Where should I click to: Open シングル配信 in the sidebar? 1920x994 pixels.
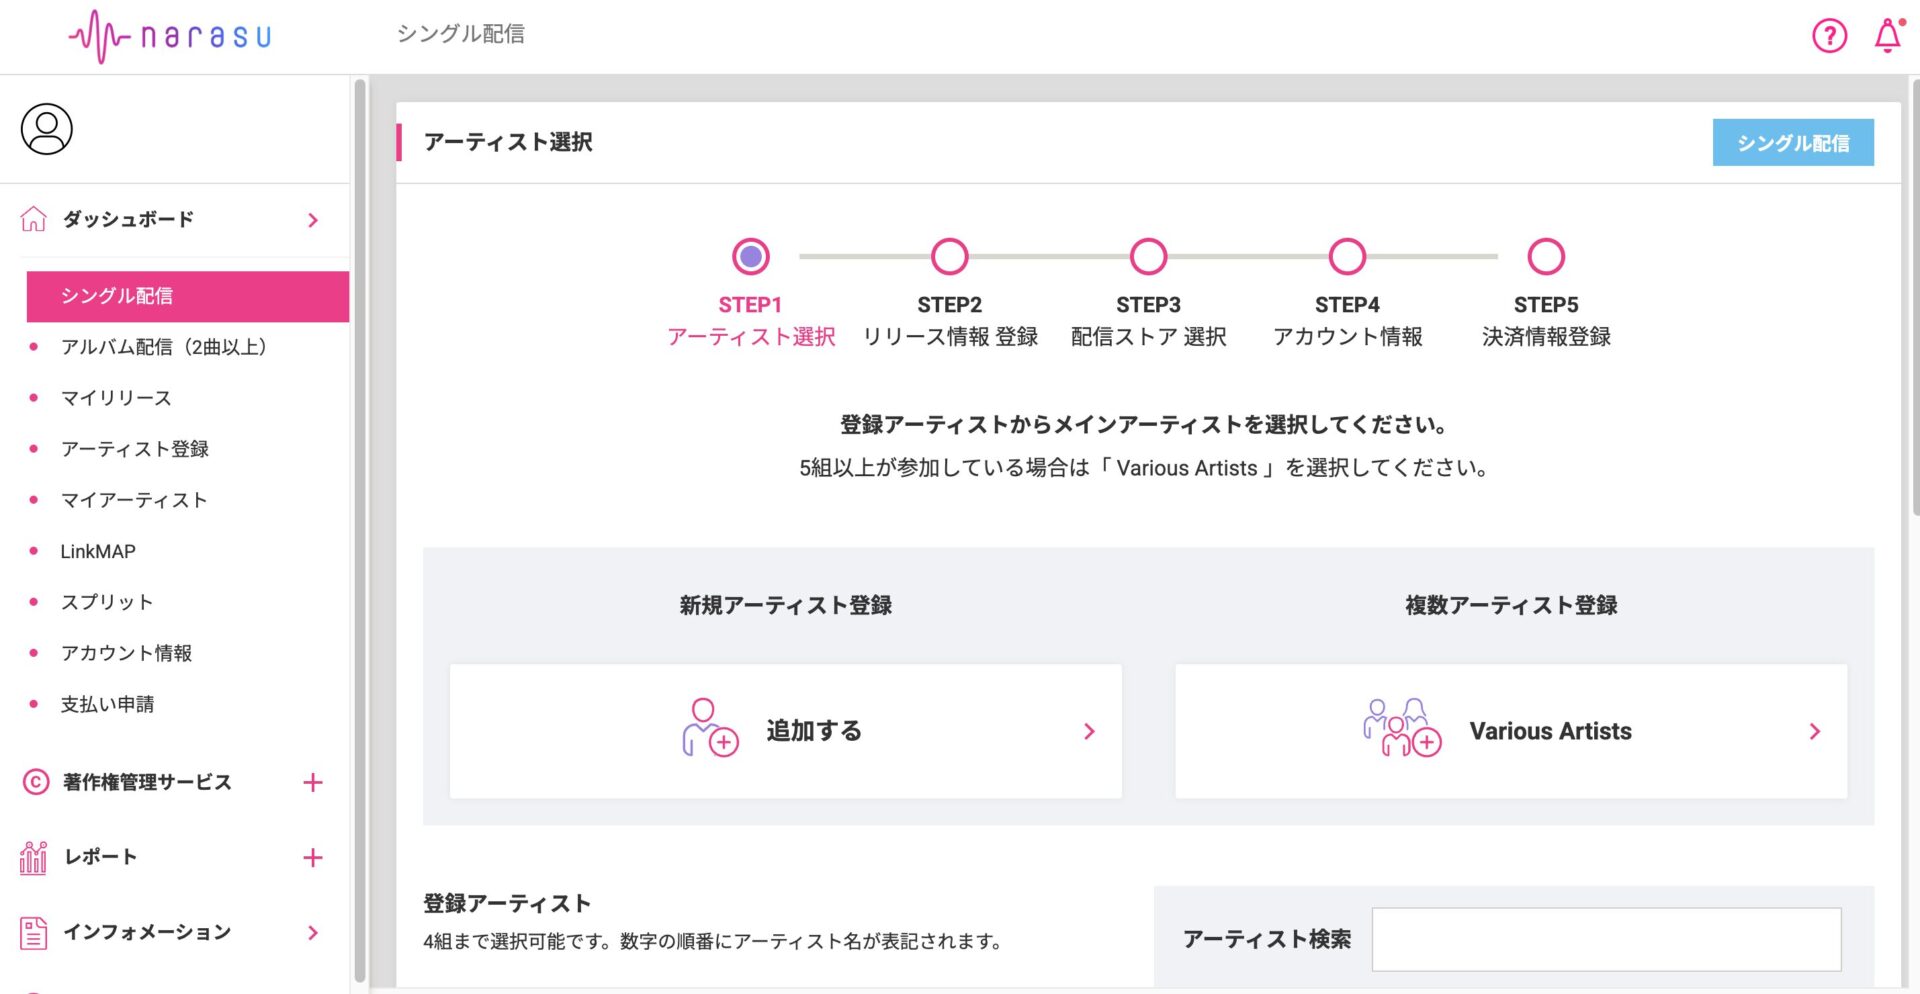point(188,296)
